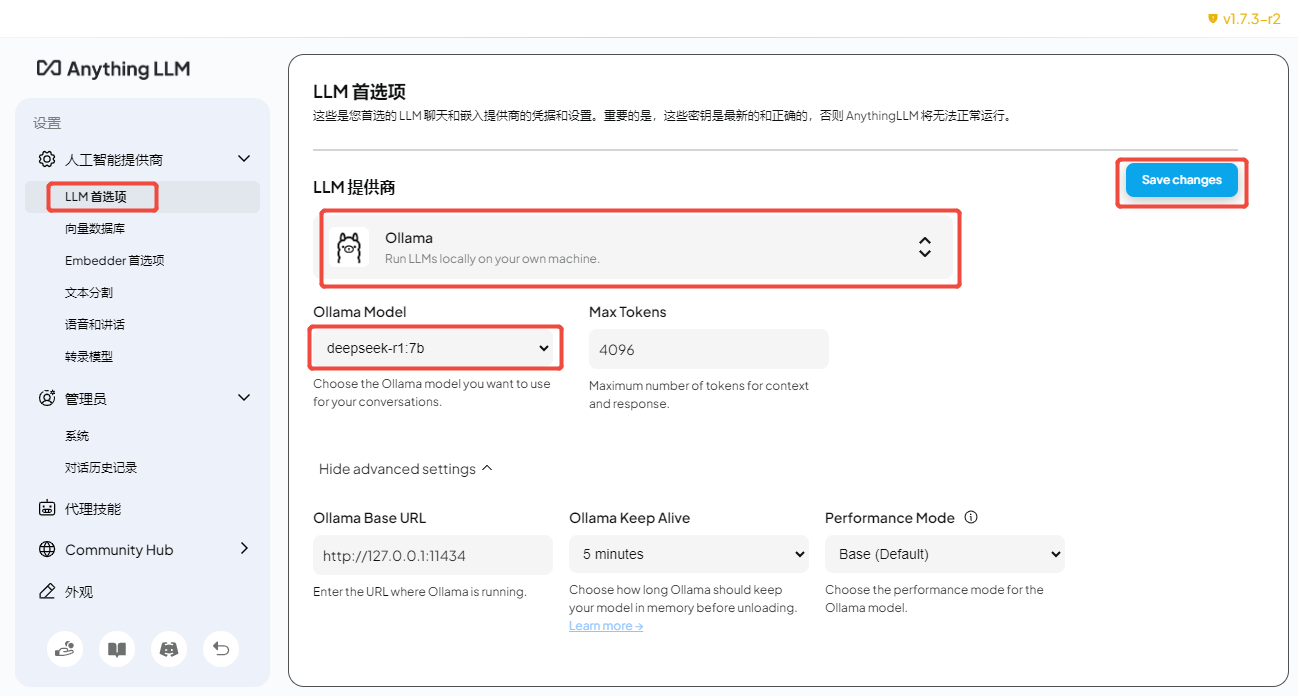This screenshot has height=696, width=1298.
Task: Click the Ollama llama logo icon
Action: point(349,247)
